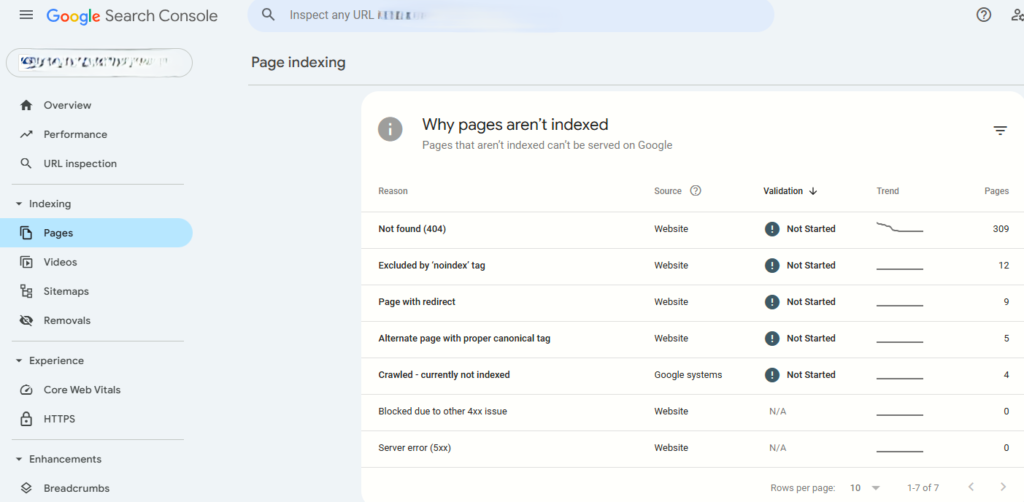This screenshot has height=502, width=1024.
Task: Open the Help question mark icon
Action: click(984, 15)
